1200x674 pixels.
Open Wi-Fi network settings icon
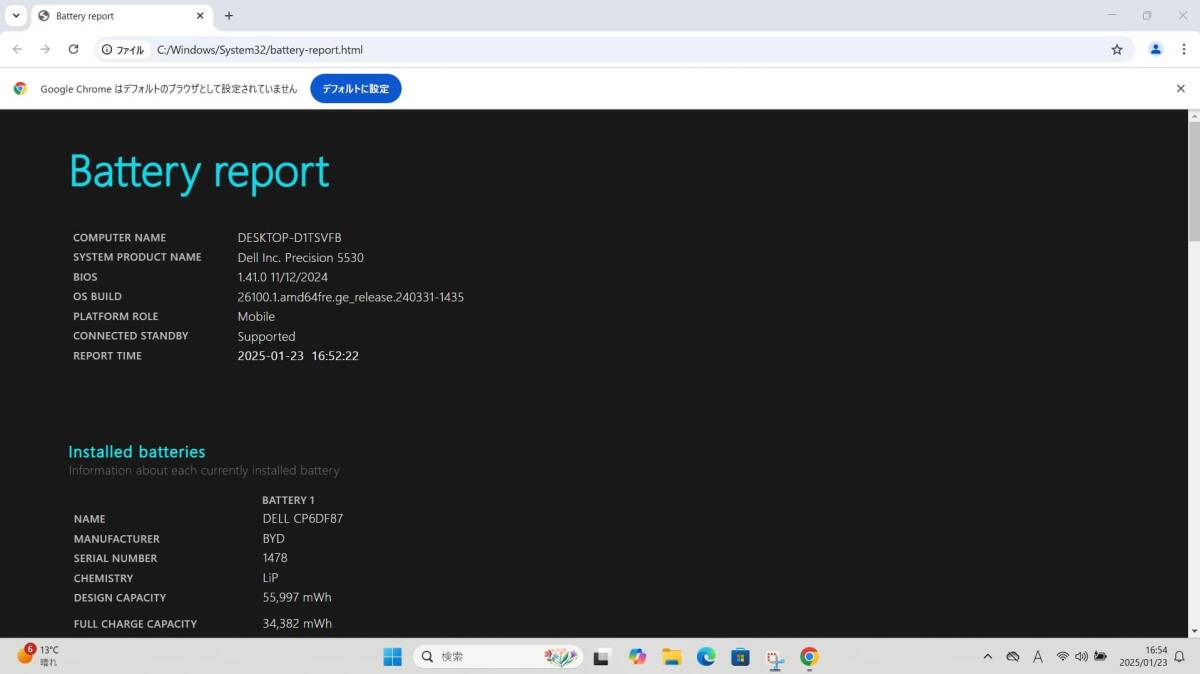coord(1063,656)
